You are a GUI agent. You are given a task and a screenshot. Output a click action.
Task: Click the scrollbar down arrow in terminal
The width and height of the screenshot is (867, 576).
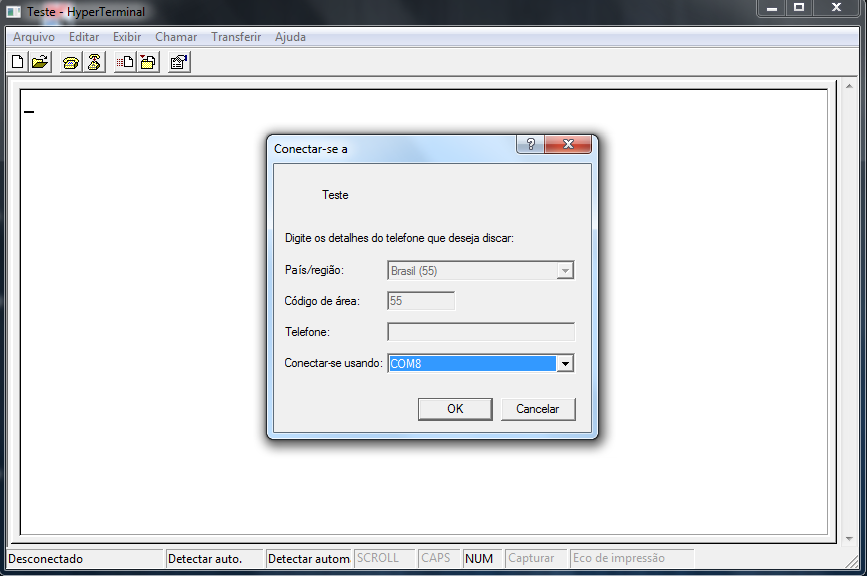tap(849, 538)
